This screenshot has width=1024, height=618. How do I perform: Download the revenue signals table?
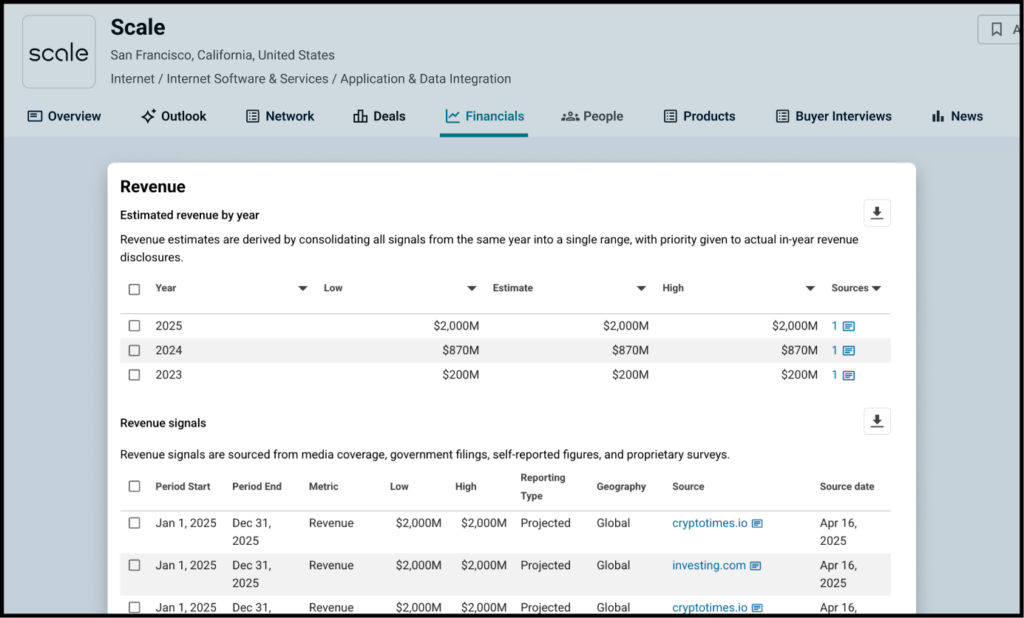tap(877, 422)
